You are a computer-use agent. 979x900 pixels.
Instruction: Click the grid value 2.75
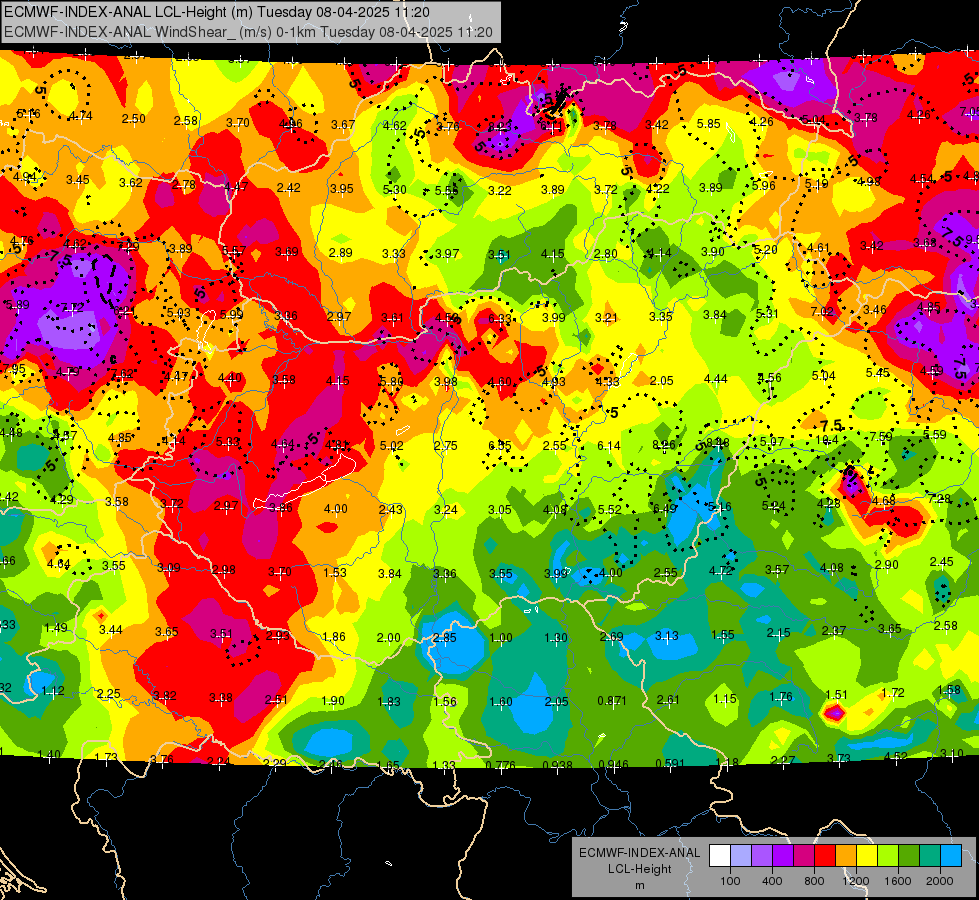[446, 445]
